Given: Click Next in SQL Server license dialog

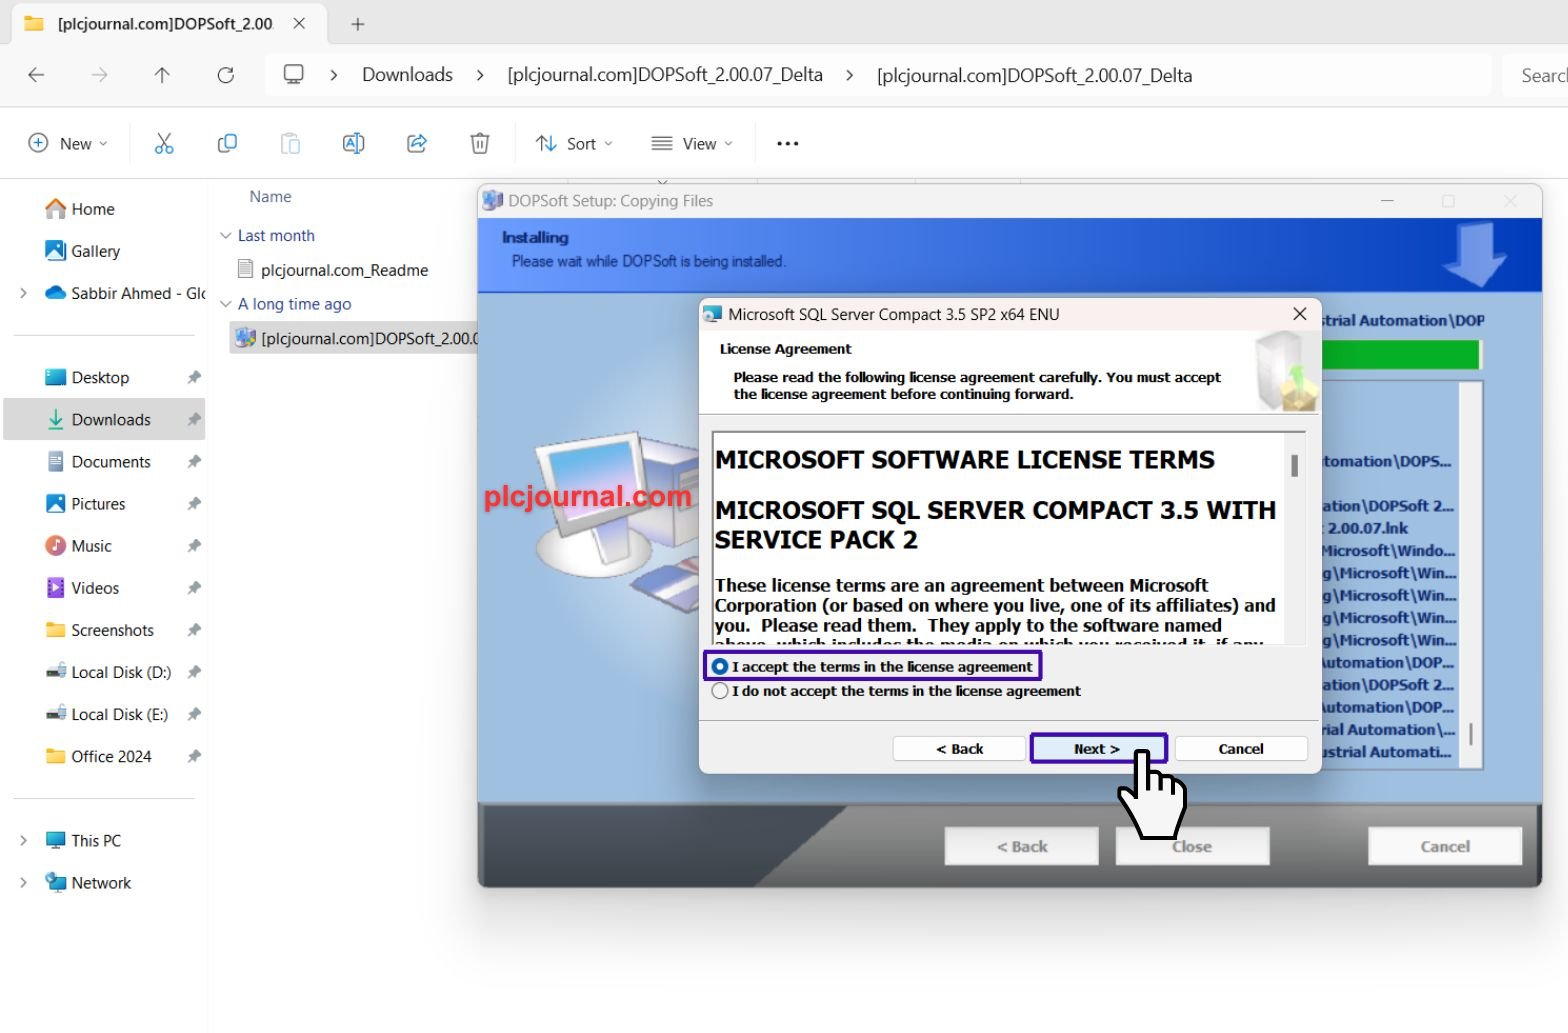Looking at the screenshot, I should [1097, 749].
